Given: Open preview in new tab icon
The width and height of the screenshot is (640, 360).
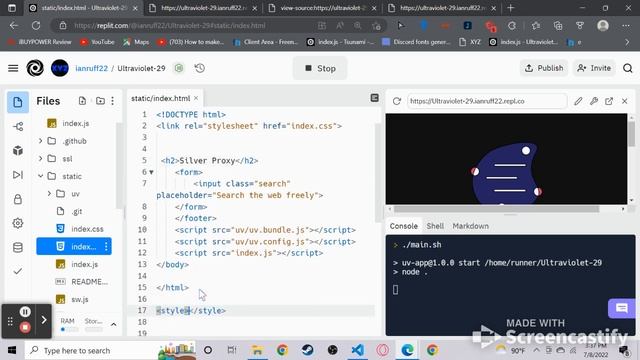Looking at the screenshot, I should click(x=609, y=101).
